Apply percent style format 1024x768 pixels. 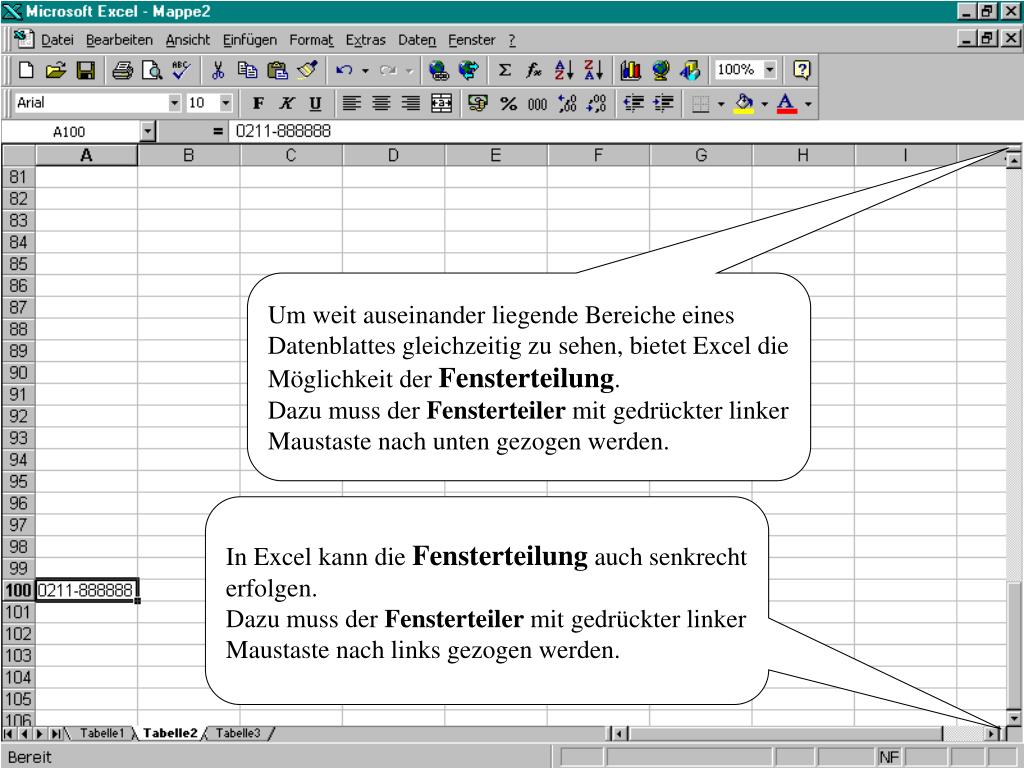(x=508, y=103)
